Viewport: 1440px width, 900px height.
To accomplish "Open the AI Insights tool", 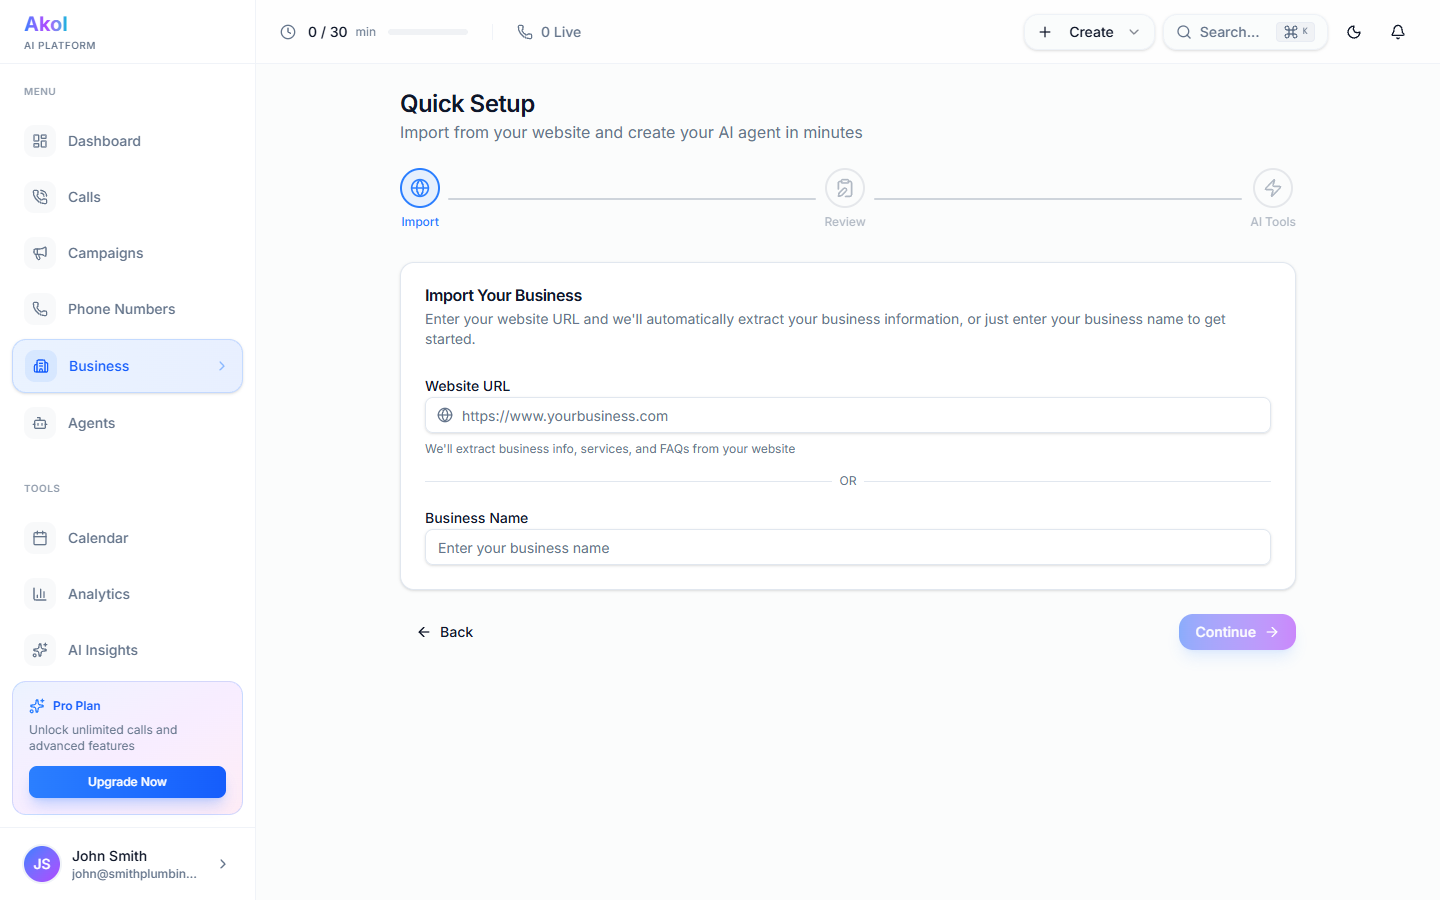I will (101, 650).
